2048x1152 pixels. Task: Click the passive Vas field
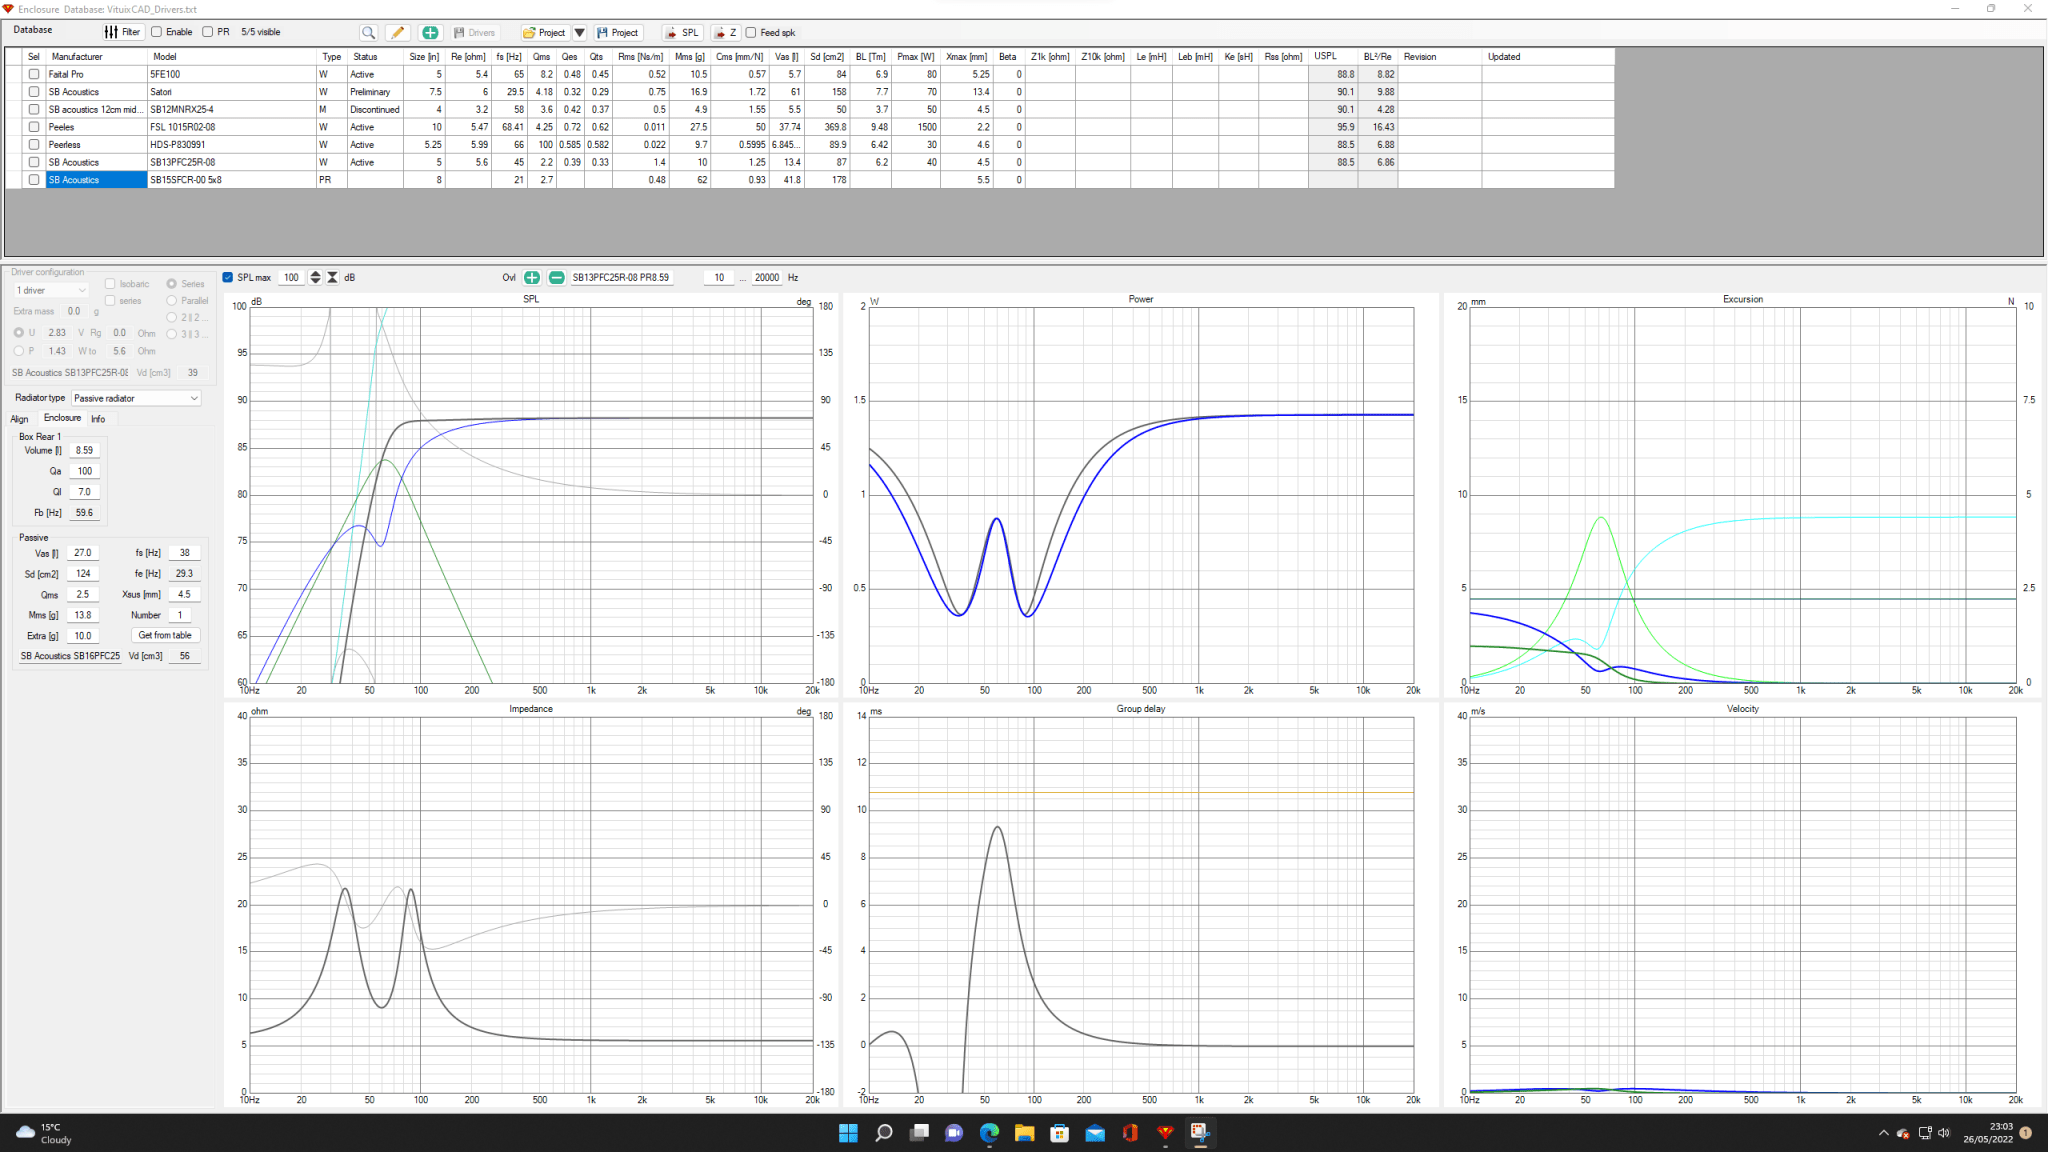point(82,552)
